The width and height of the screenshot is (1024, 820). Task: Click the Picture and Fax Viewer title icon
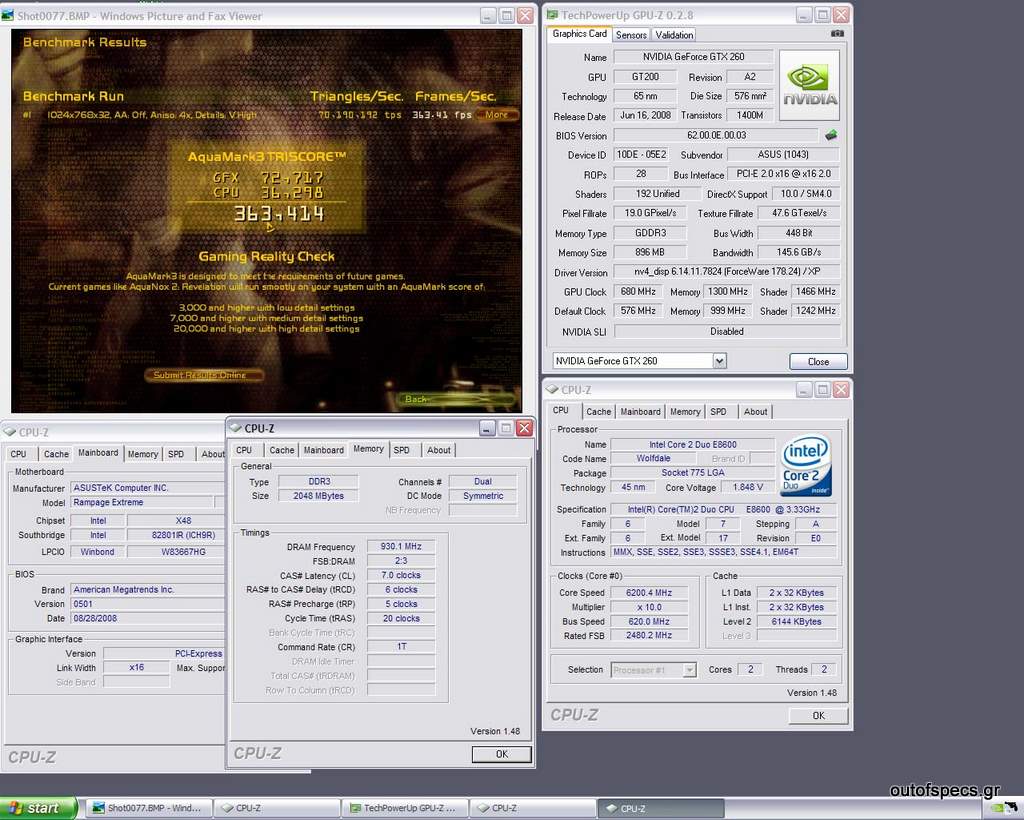8,16
